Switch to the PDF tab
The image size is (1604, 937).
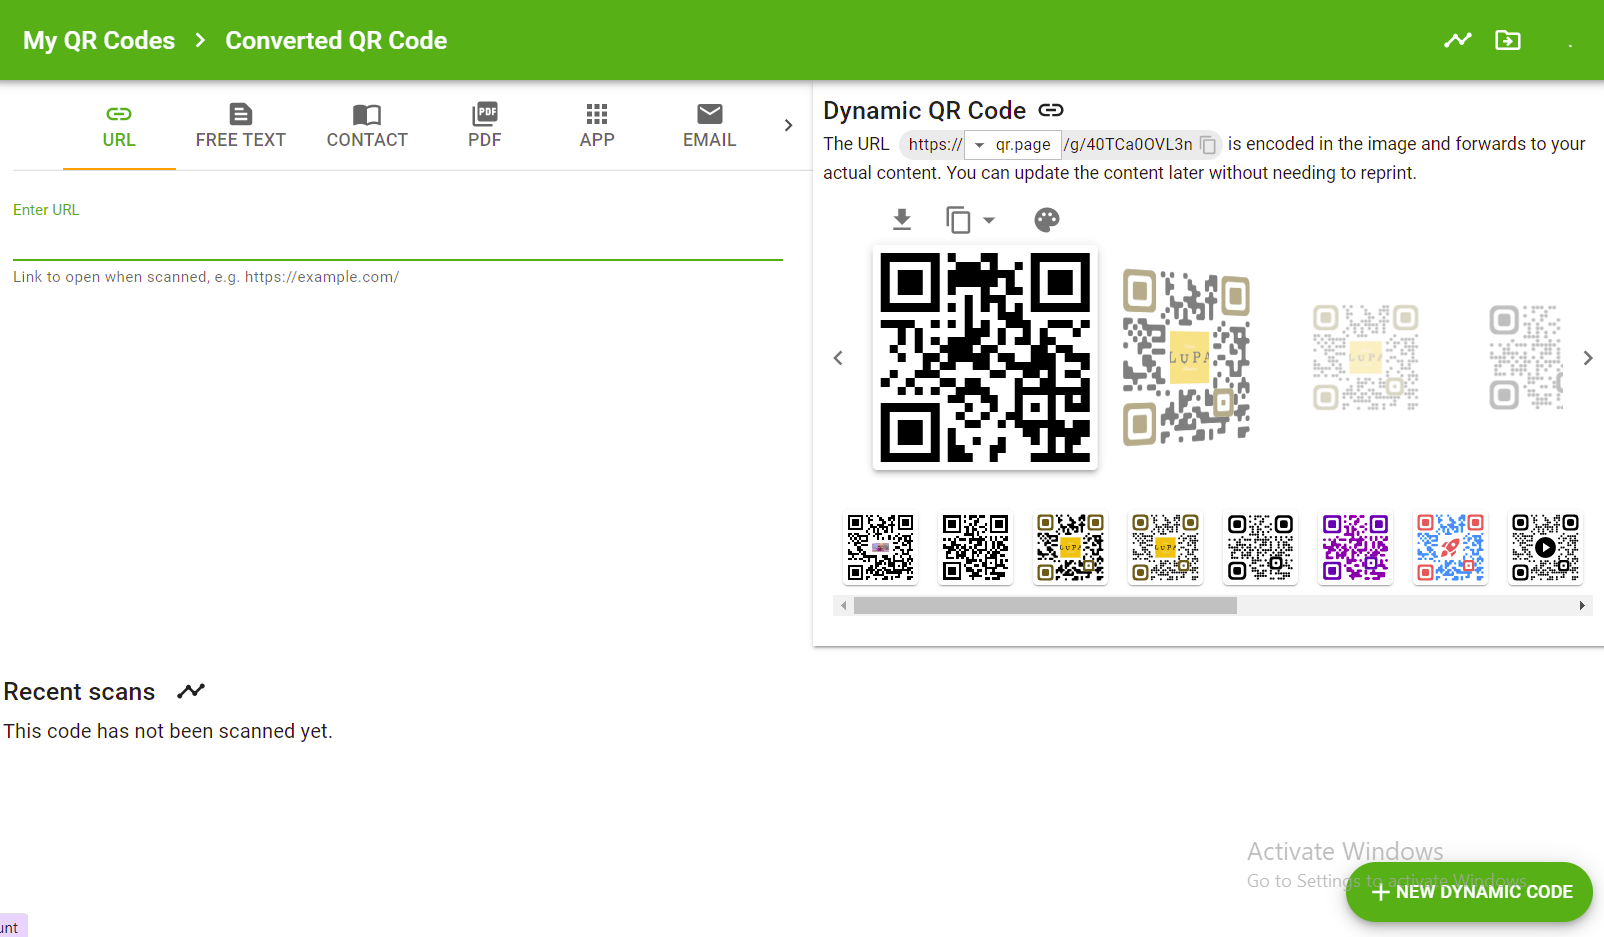pos(484,126)
